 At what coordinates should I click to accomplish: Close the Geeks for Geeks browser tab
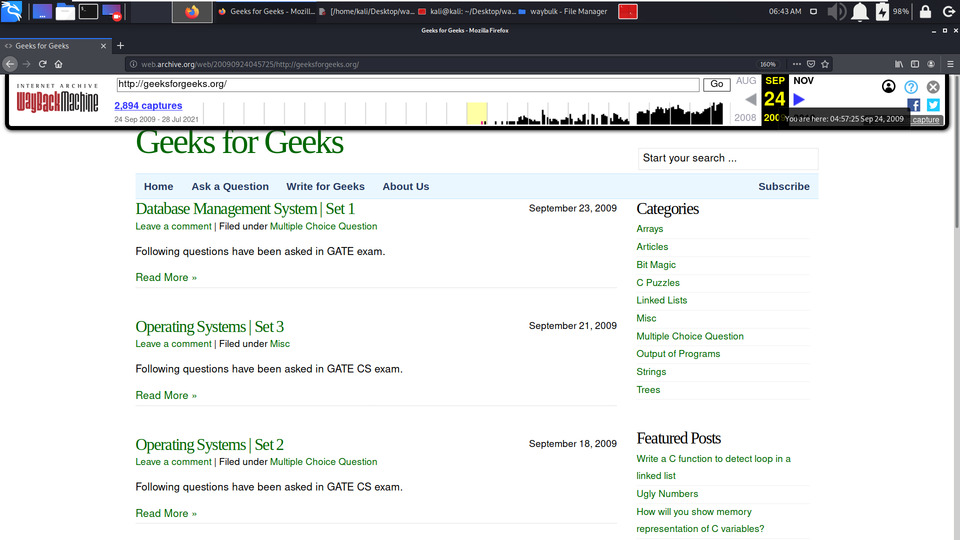(103, 46)
